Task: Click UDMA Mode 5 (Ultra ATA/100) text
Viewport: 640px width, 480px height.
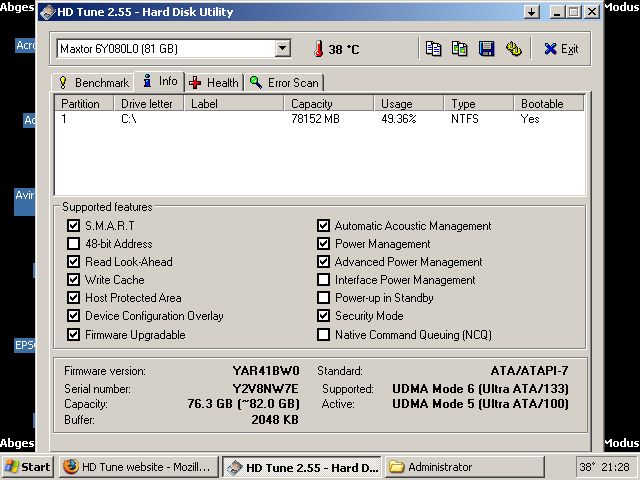Action: pyautogui.click(x=480, y=404)
